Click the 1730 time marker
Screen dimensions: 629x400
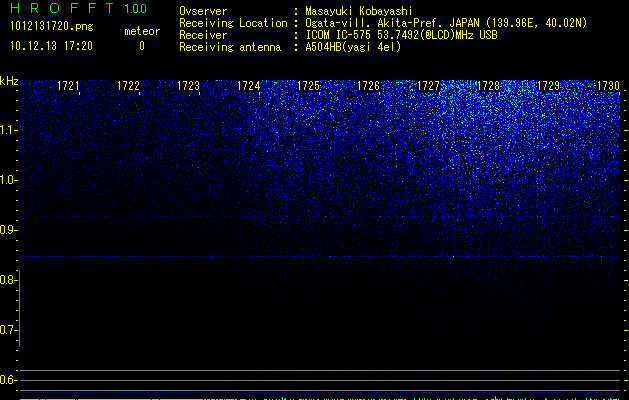click(608, 86)
